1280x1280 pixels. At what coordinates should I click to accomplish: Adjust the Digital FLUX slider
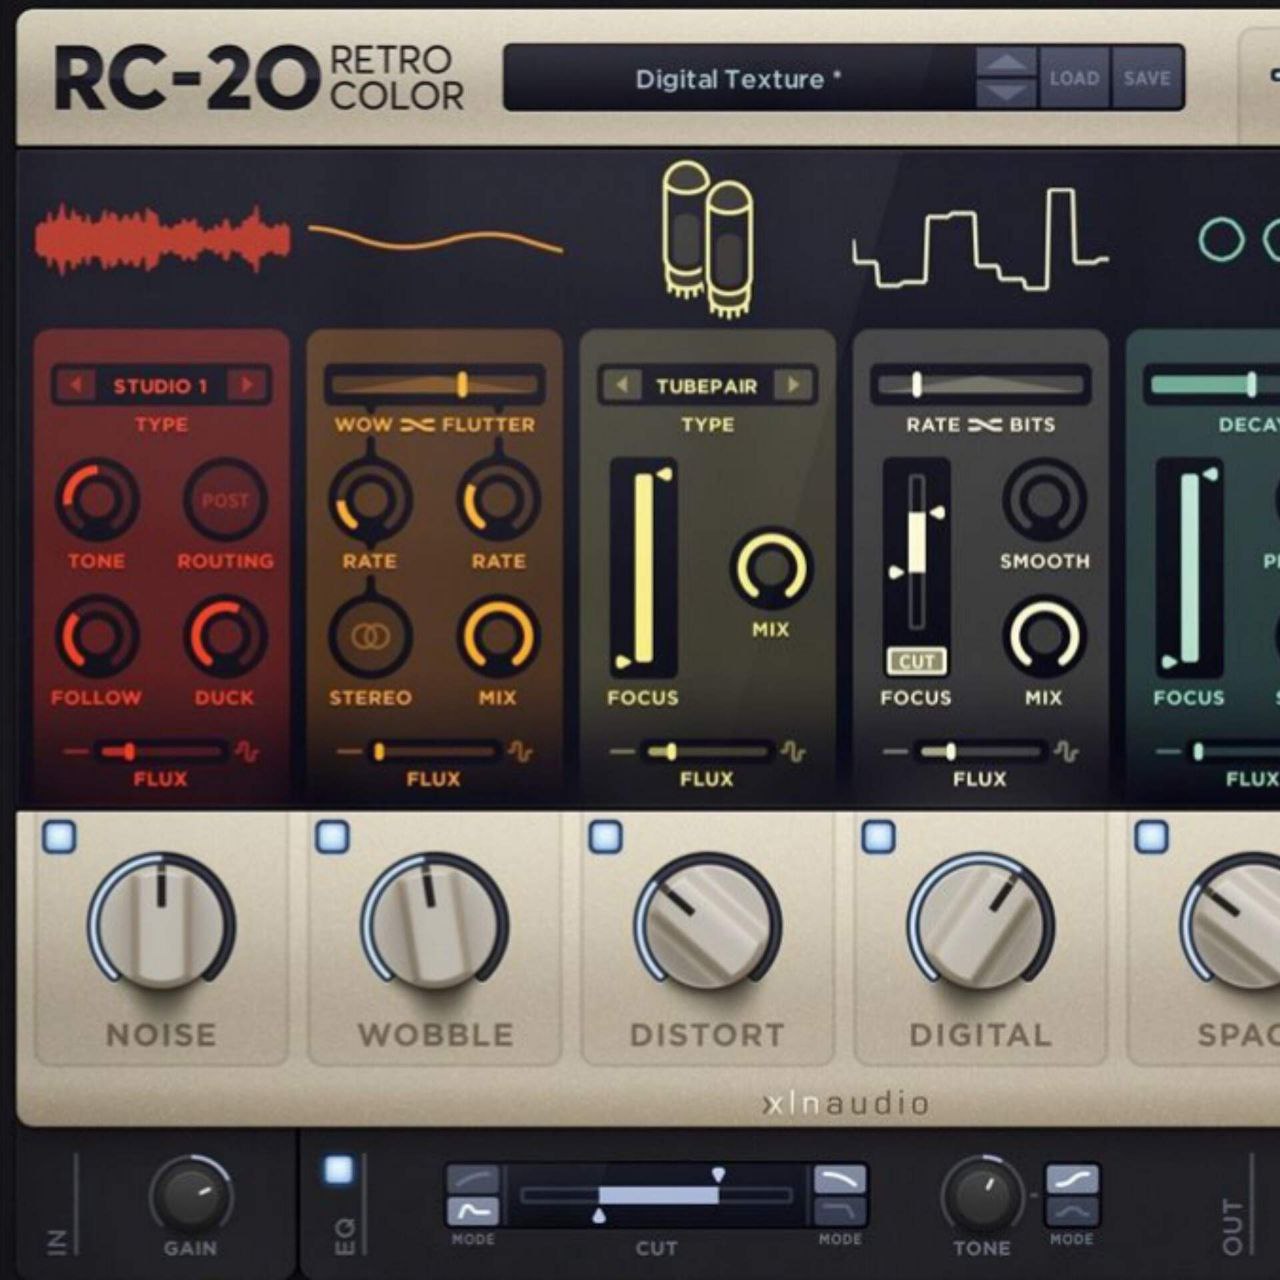pyautogui.click(x=979, y=751)
